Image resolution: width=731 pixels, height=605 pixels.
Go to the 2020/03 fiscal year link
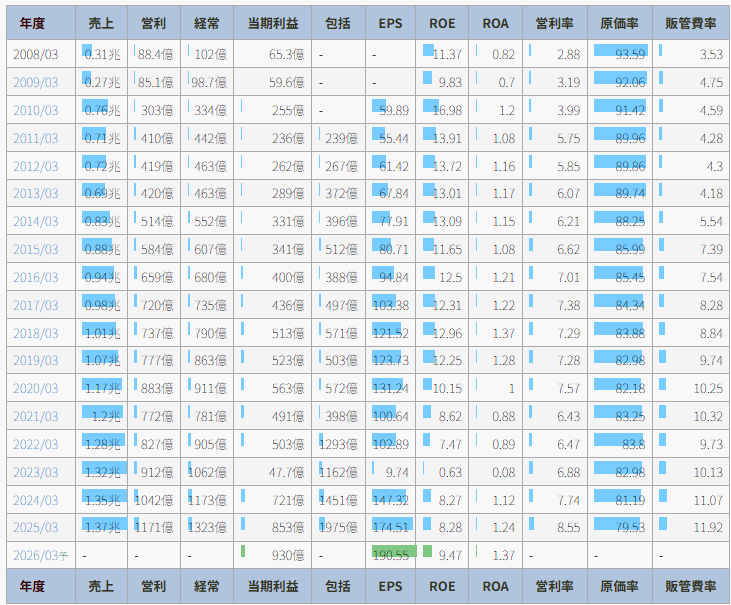[36, 388]
